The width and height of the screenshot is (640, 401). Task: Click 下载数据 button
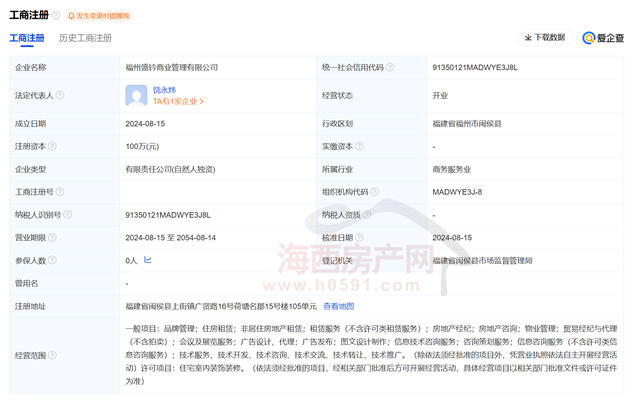545,38
